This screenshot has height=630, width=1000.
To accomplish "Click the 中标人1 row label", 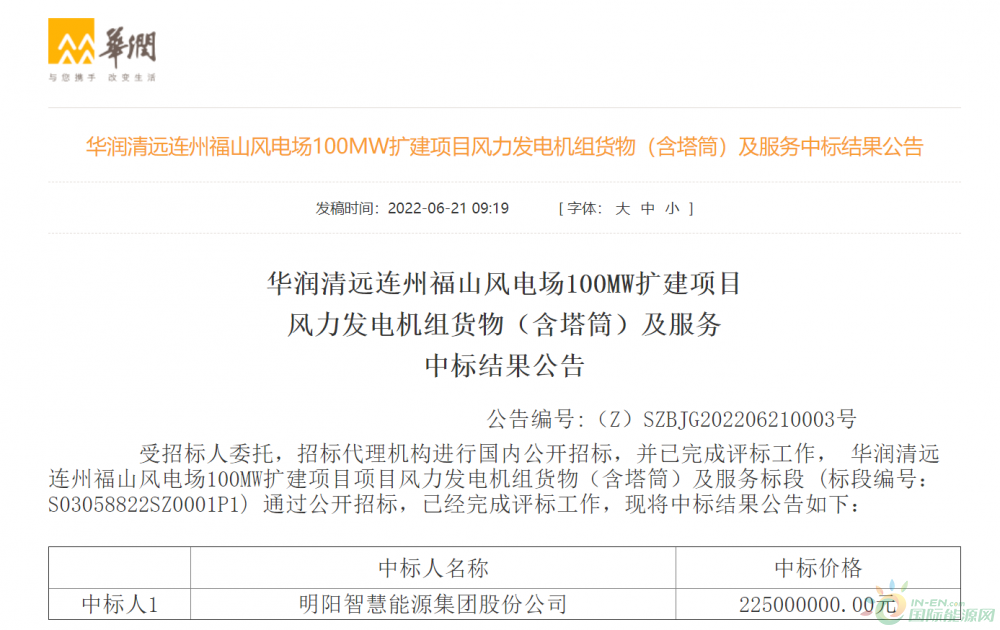I will point(119,604).
